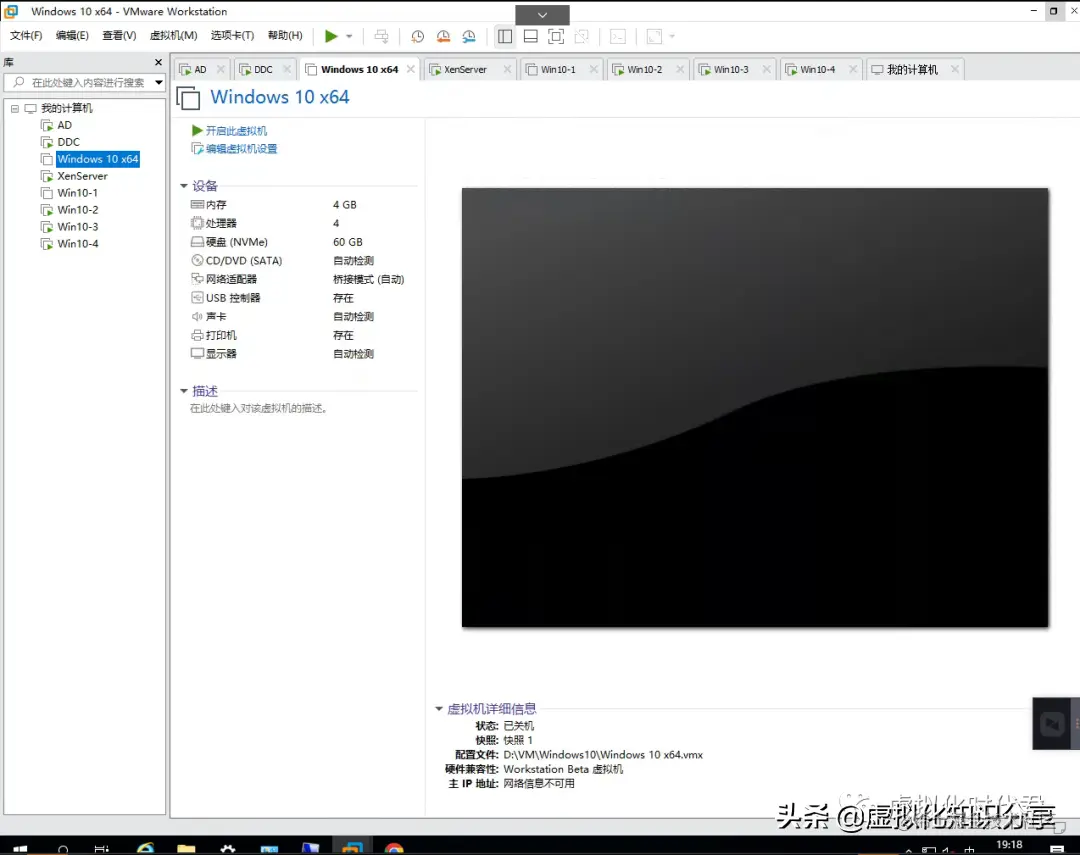Toggle the thumbnail bar icon
The image size is (1080, 855).
pos(531,36)
